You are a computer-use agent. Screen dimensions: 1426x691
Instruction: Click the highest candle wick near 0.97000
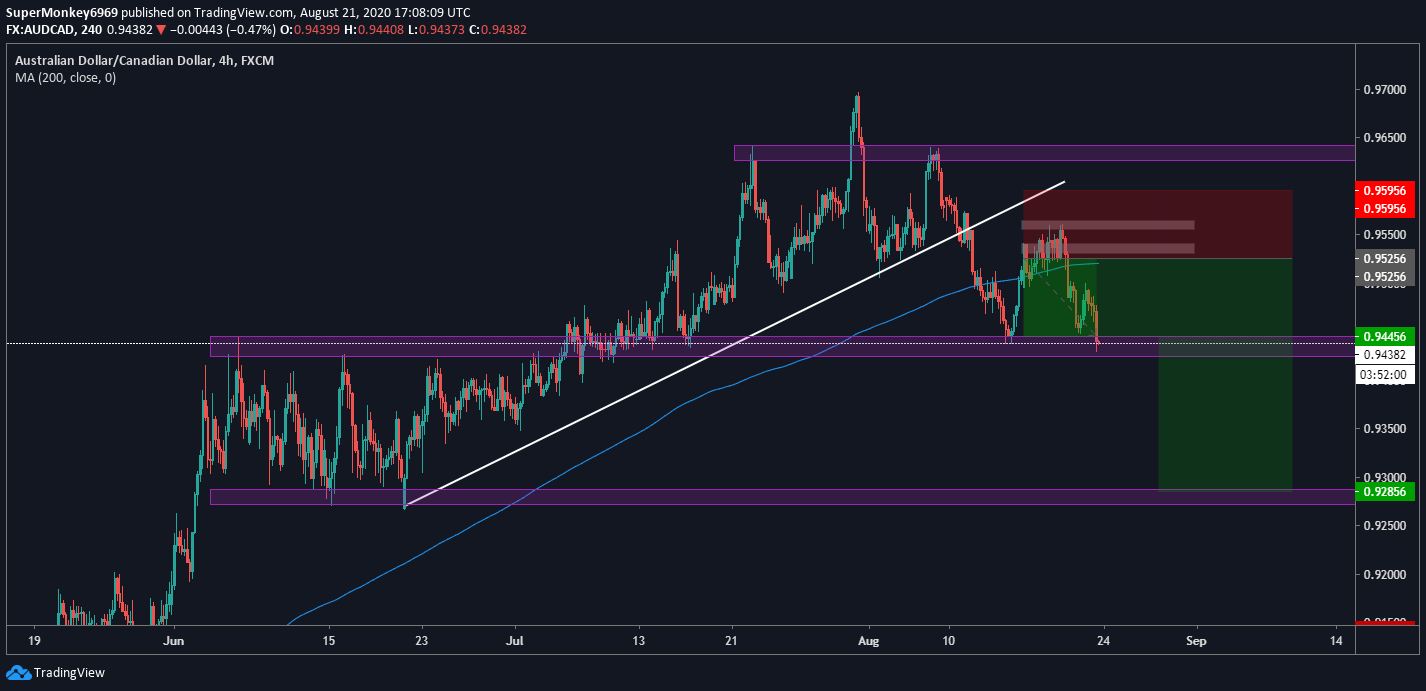pyautogui.click(x=858, y=98)
